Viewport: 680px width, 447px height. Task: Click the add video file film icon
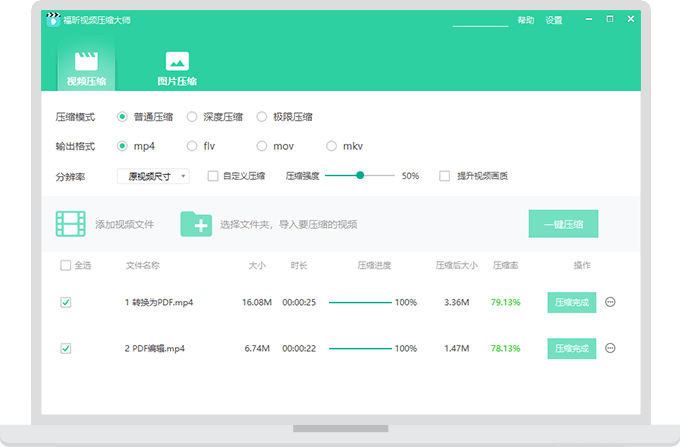[70, 224]
